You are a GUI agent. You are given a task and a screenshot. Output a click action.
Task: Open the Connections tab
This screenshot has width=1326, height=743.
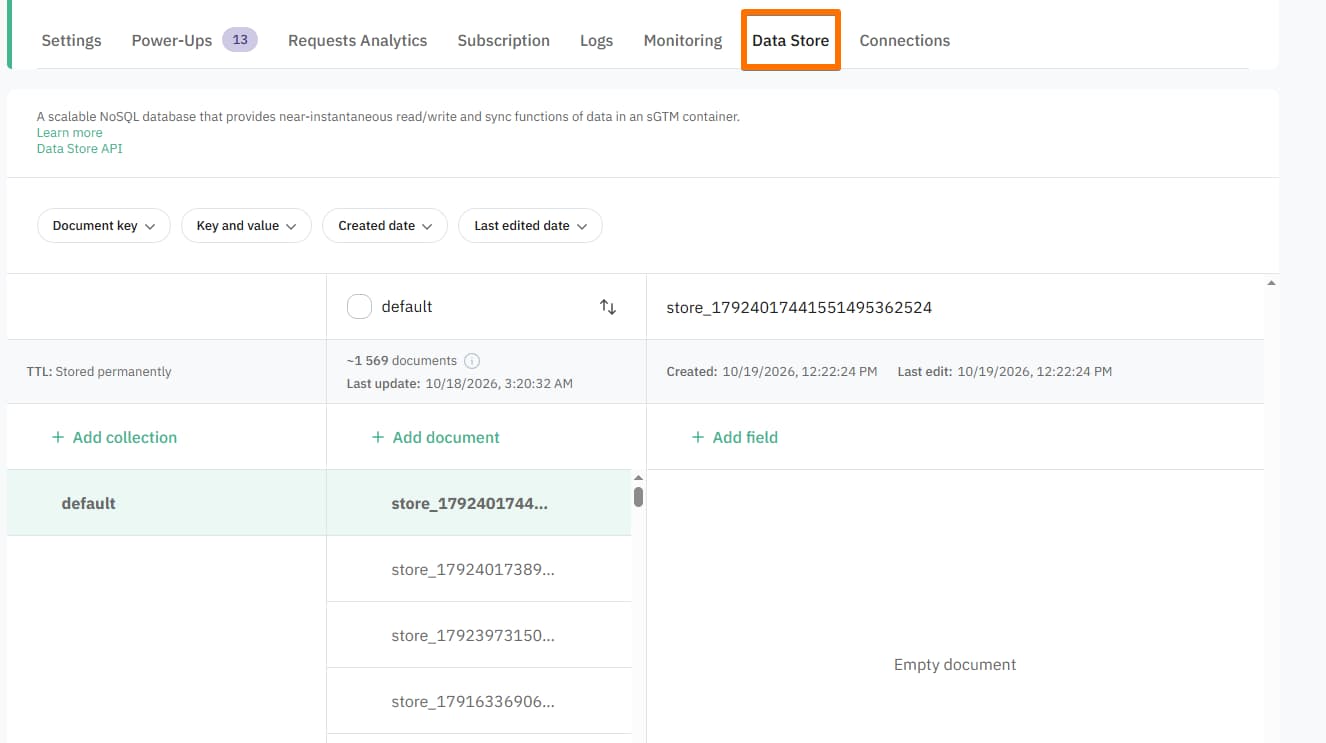(x=904, y=41)
